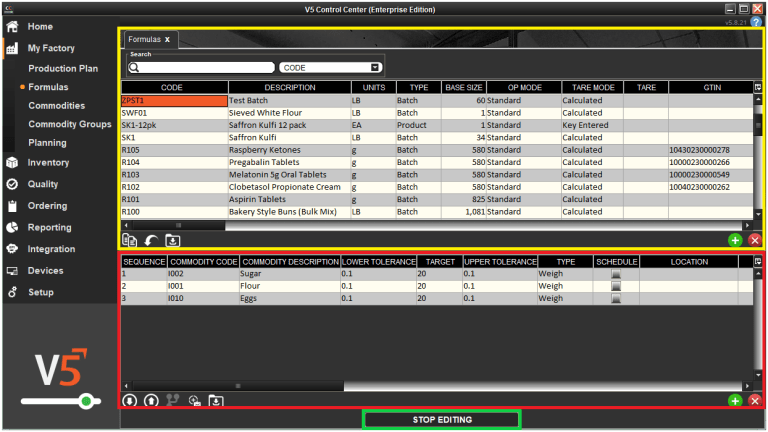Click the Devices monitor icon

(12, 270)
